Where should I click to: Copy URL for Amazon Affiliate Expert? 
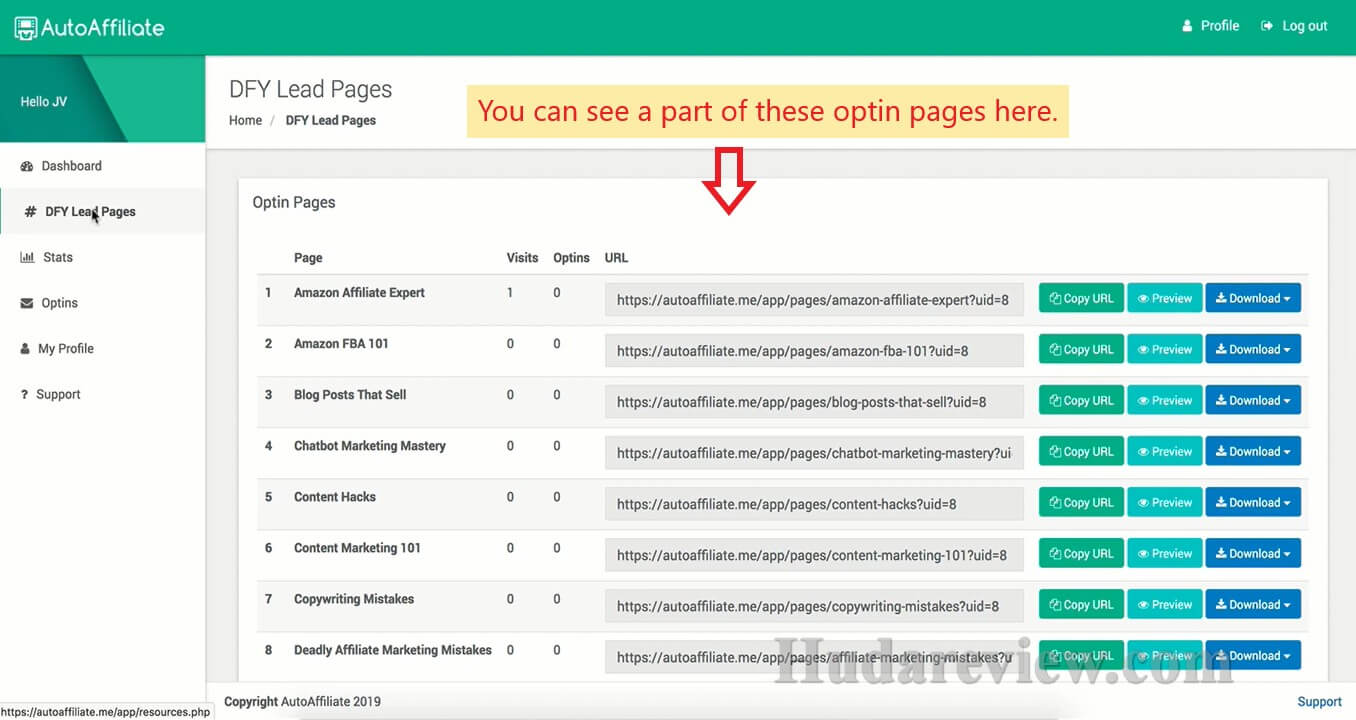[1081, 298]
